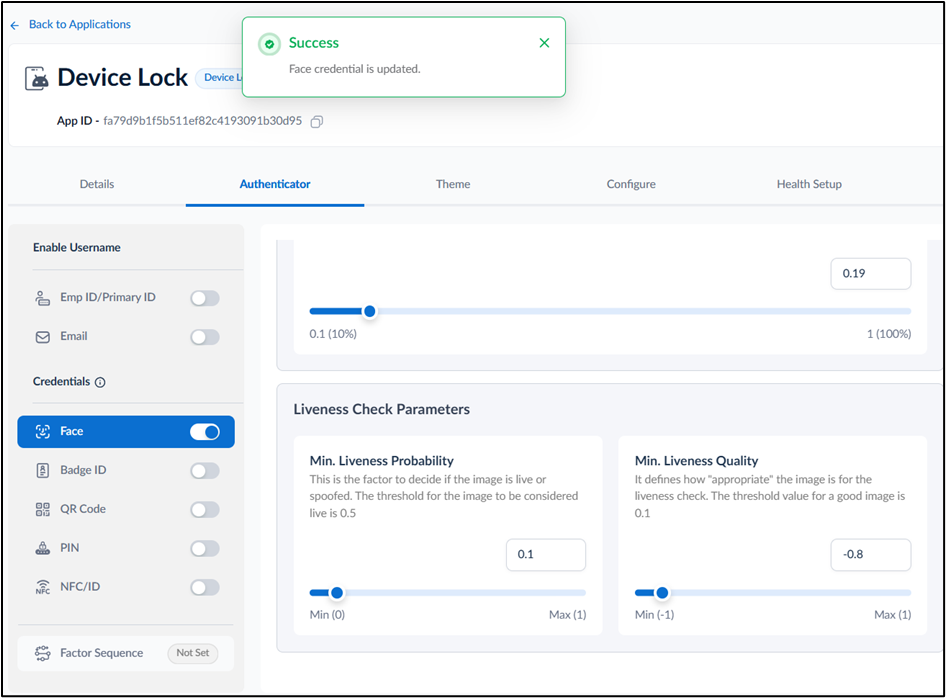Click the Device Lock title text
This screenshot has height=698, width=946.
(x=122, y=78)
